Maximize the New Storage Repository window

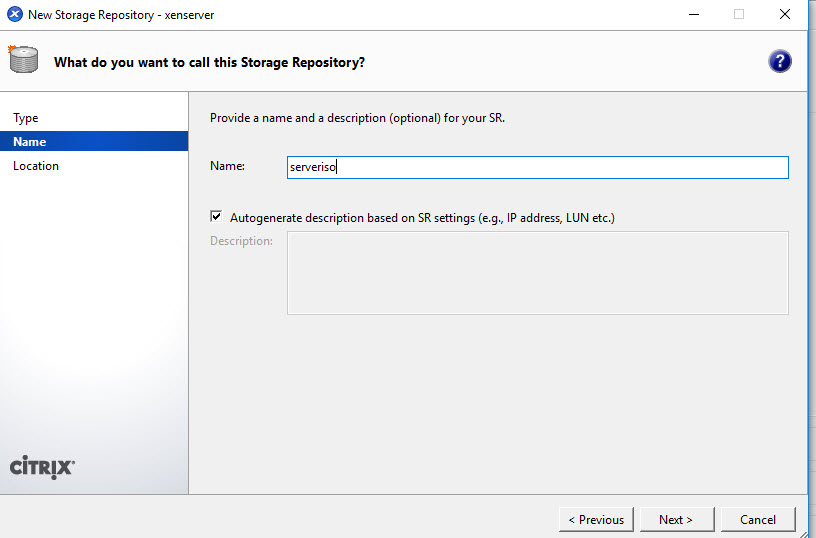[x=739, y=15]
